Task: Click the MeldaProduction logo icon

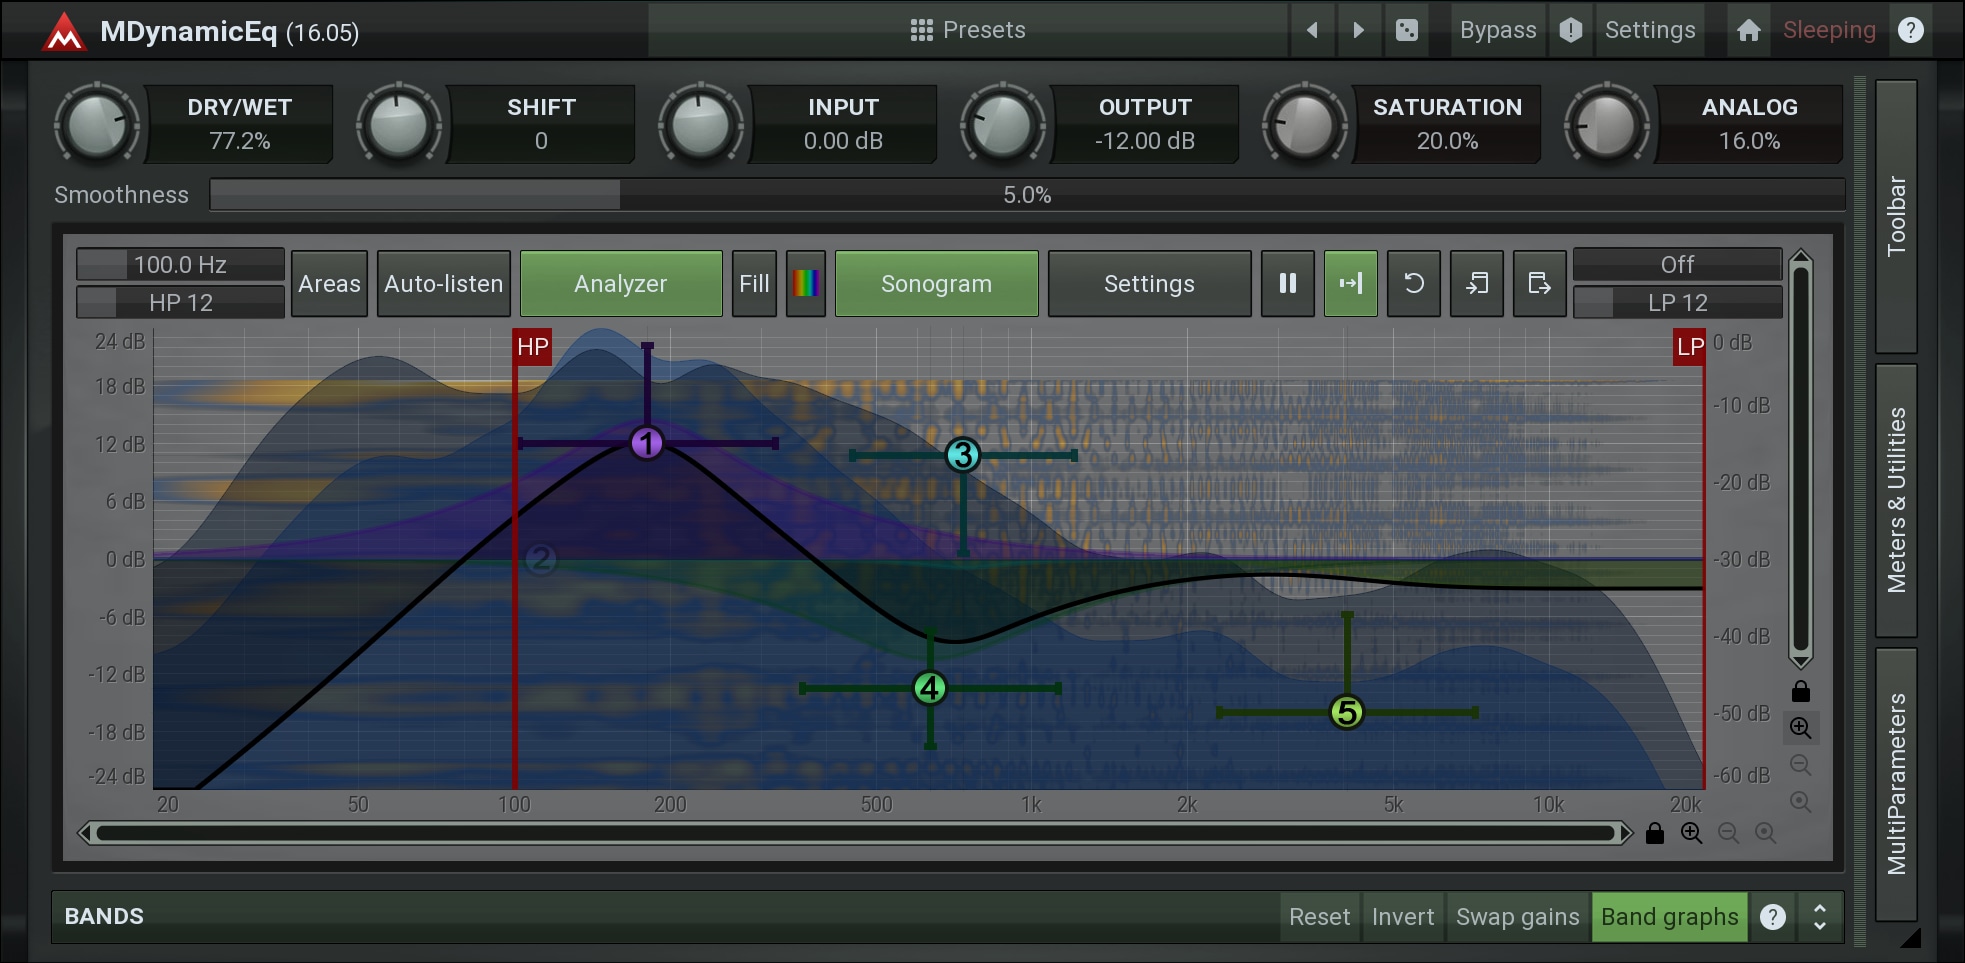Action: pos(65,31)
